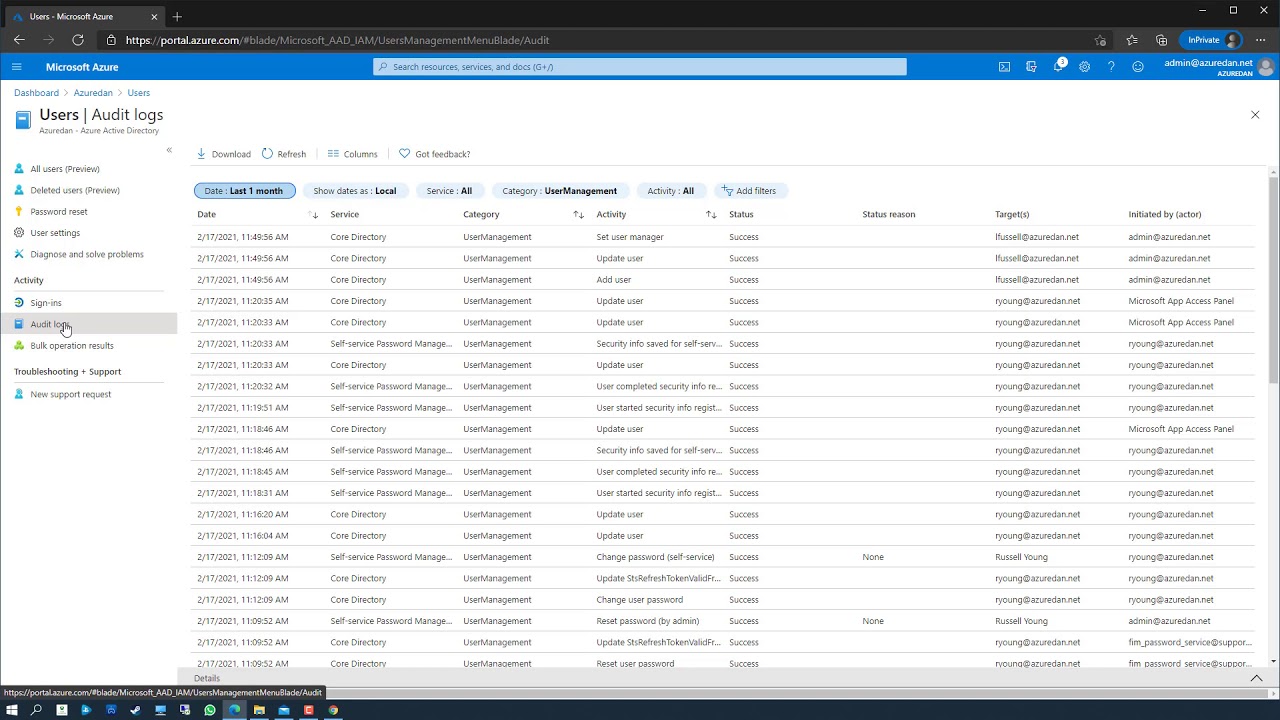Click the InPrivate profile button
1280x720 pixels.
pyautogui.click(x=1211, y=40)
